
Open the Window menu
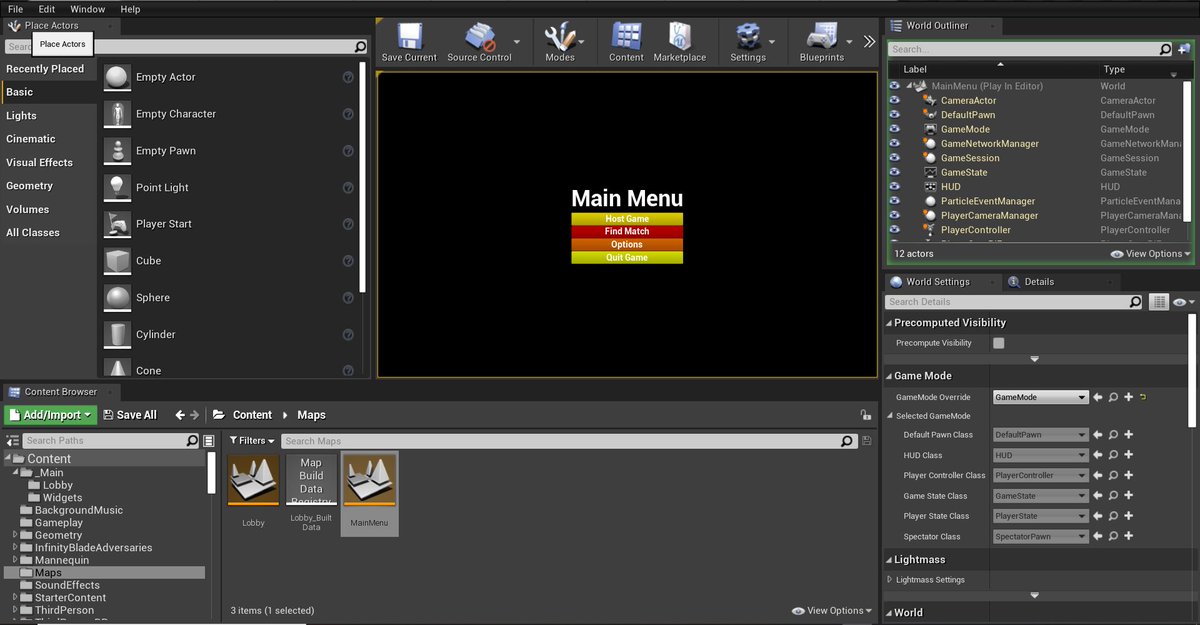click(x=87, y=9)
